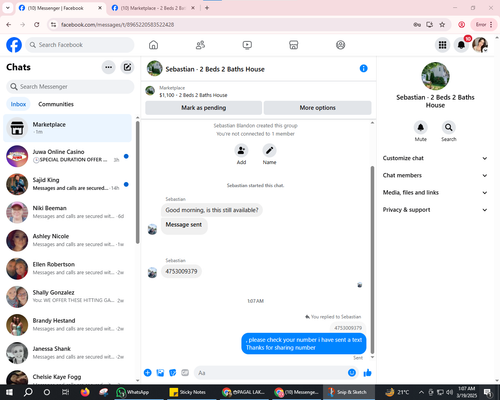500x400 pixels.
Task: Send a thumbs-up like
Action: pyautogui.click(x=368, y=373)
